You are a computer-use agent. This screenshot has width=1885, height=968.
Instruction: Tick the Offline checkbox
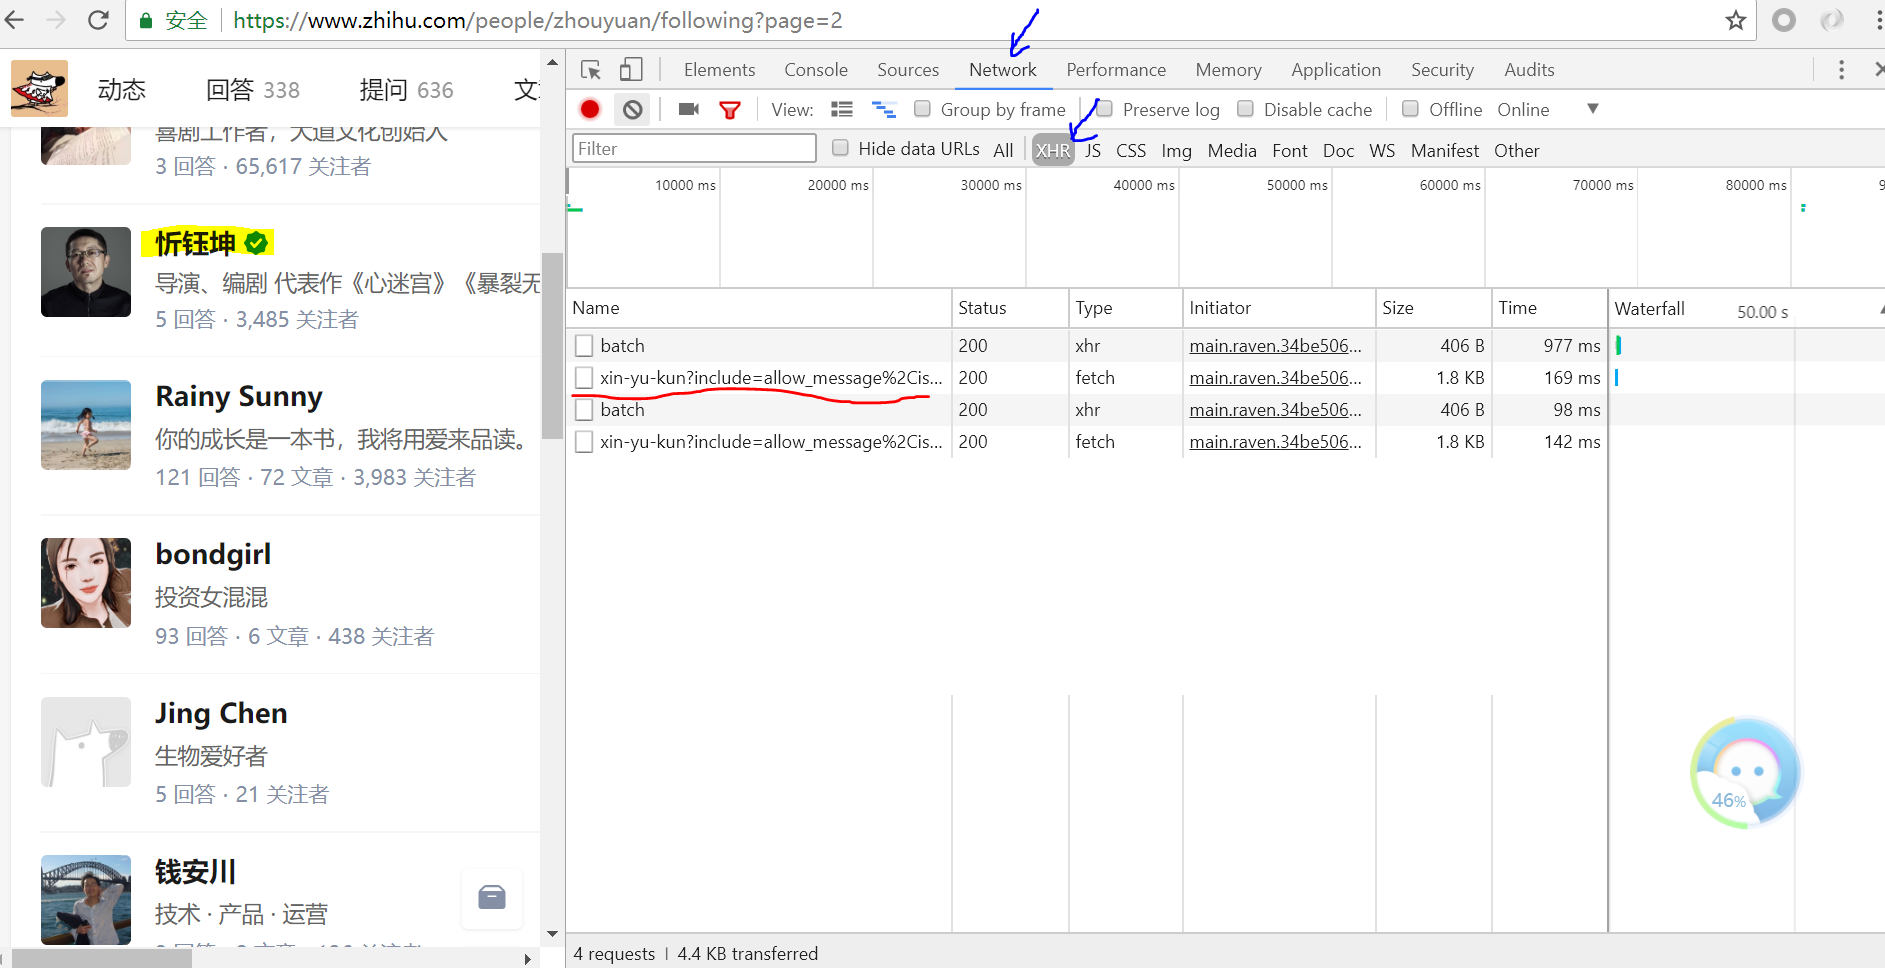point(1410,109)
